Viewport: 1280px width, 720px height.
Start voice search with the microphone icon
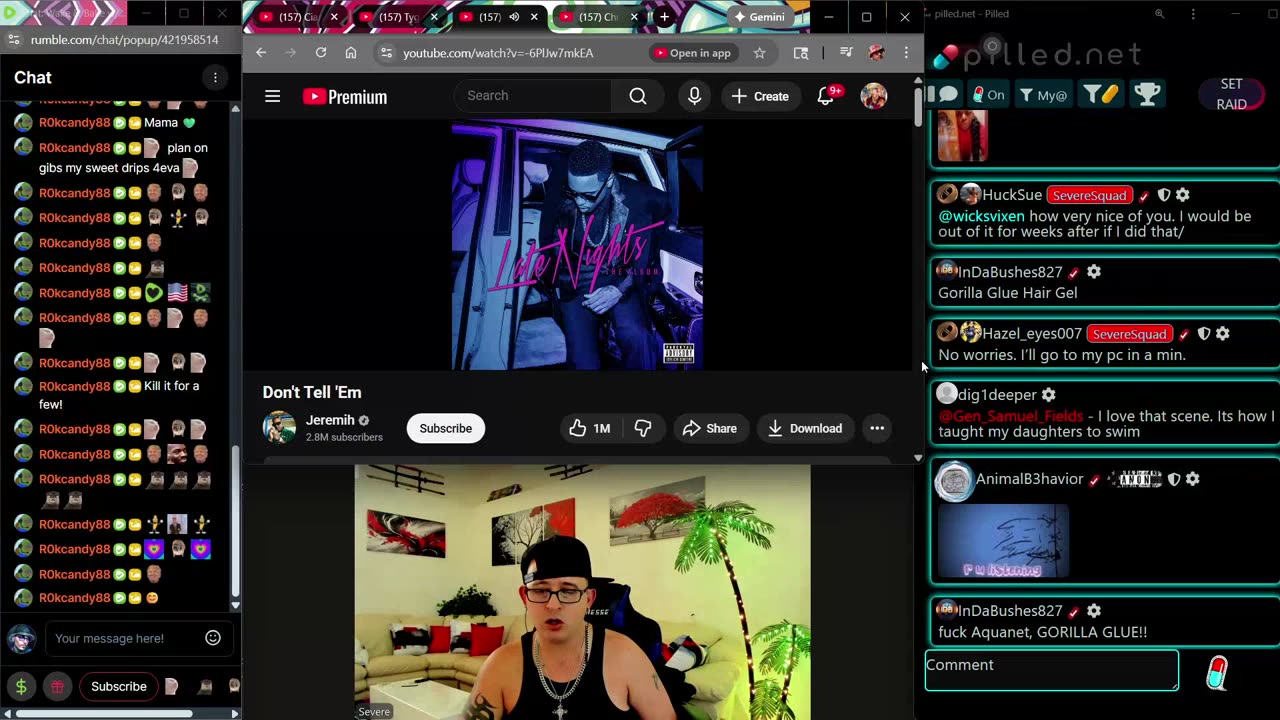point(694,96)
